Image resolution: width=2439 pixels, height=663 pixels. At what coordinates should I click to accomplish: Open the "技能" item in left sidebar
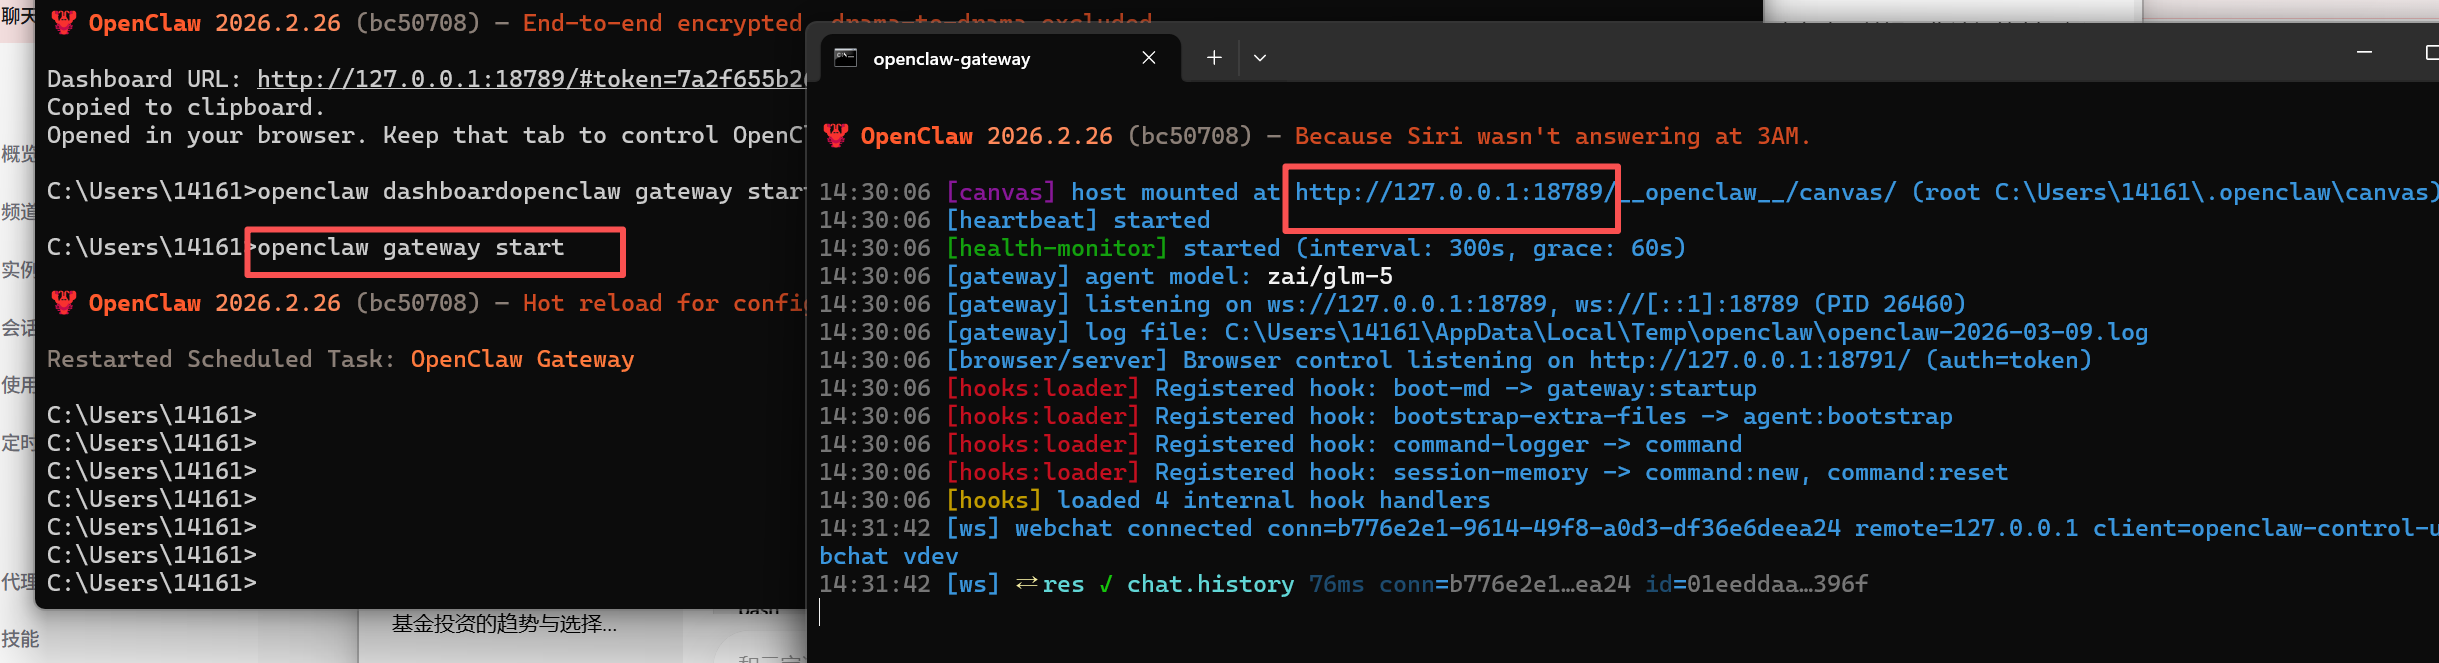click(20, 639)
